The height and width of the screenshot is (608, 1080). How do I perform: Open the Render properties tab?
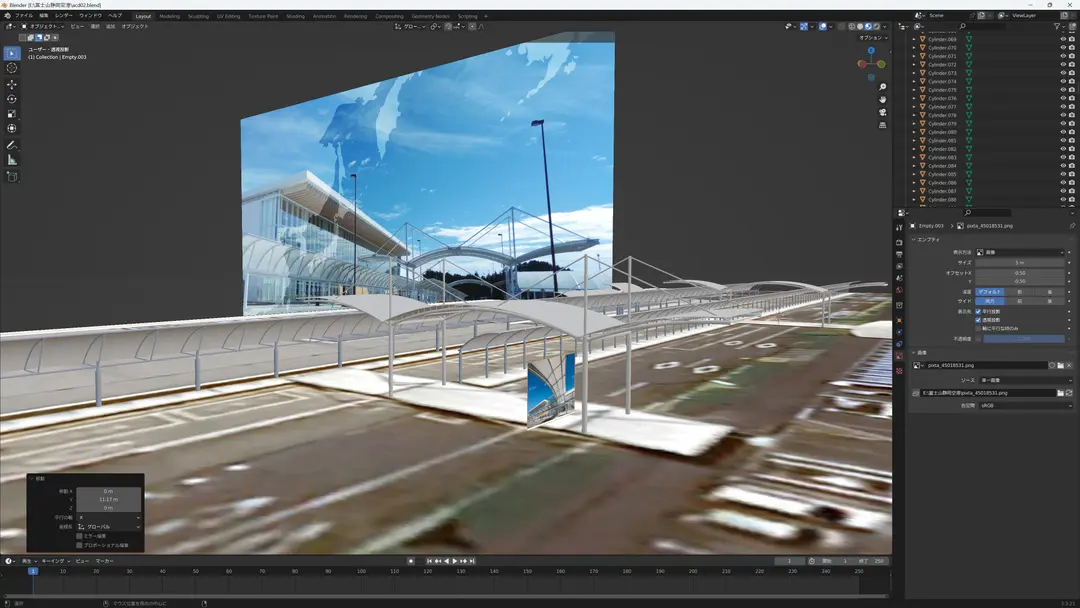click(899, 242)
